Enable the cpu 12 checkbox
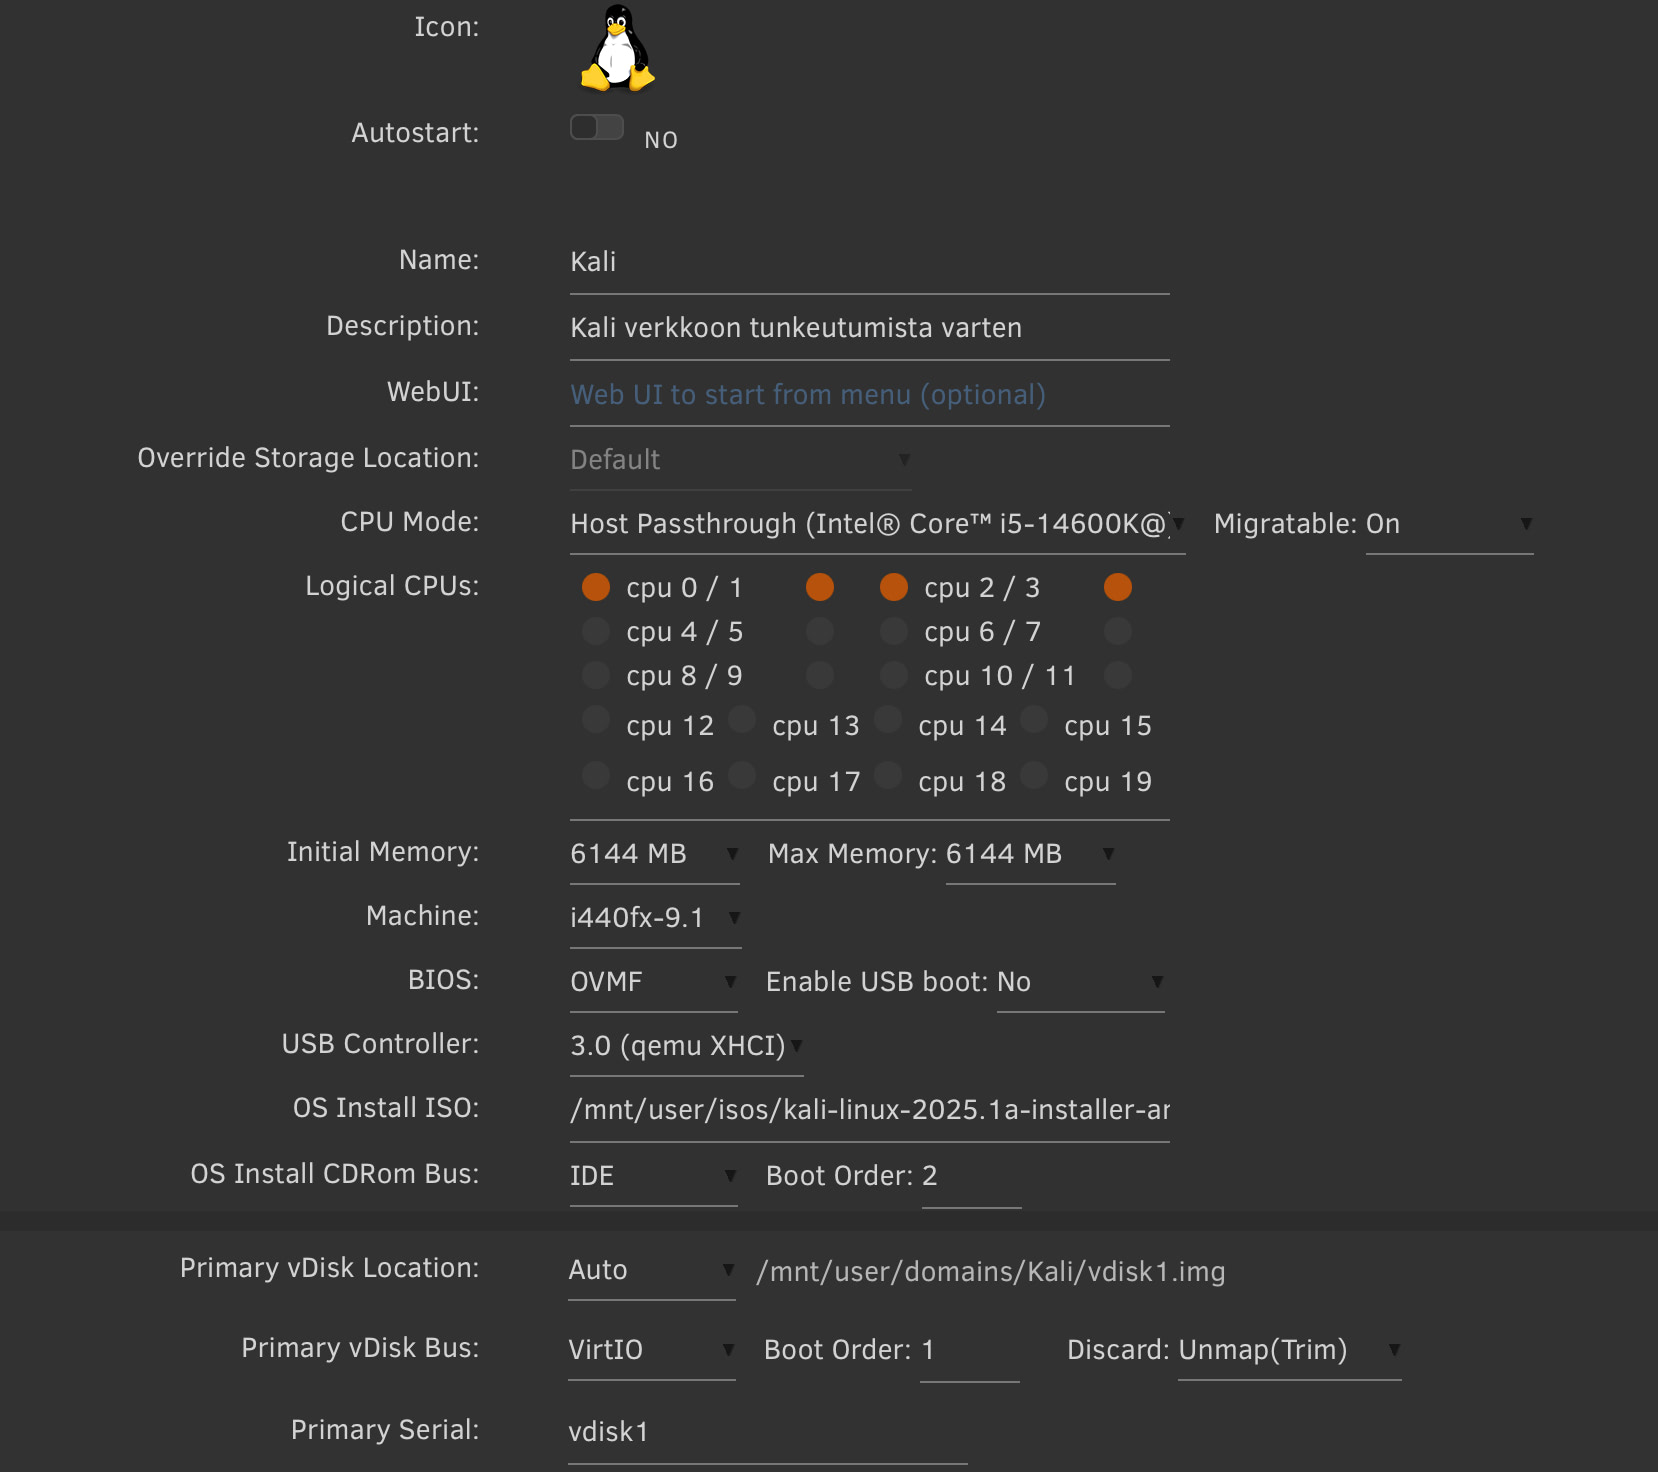 (x=596, y=720)
